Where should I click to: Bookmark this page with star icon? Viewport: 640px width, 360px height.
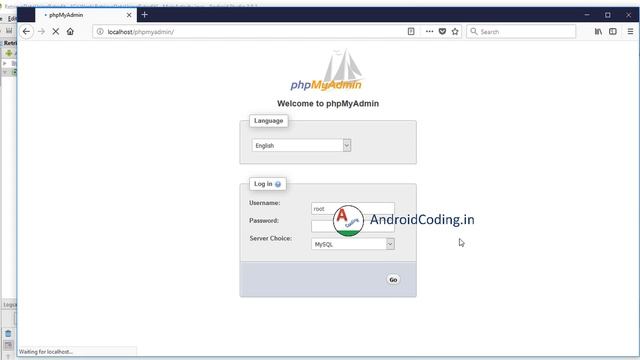pos(455,31)
